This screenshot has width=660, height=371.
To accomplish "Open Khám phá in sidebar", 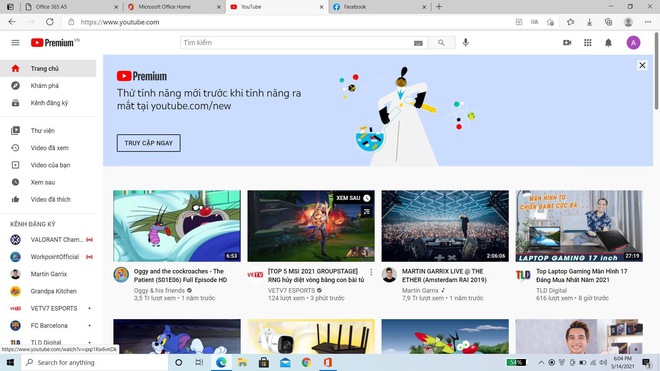I will 48,85.
